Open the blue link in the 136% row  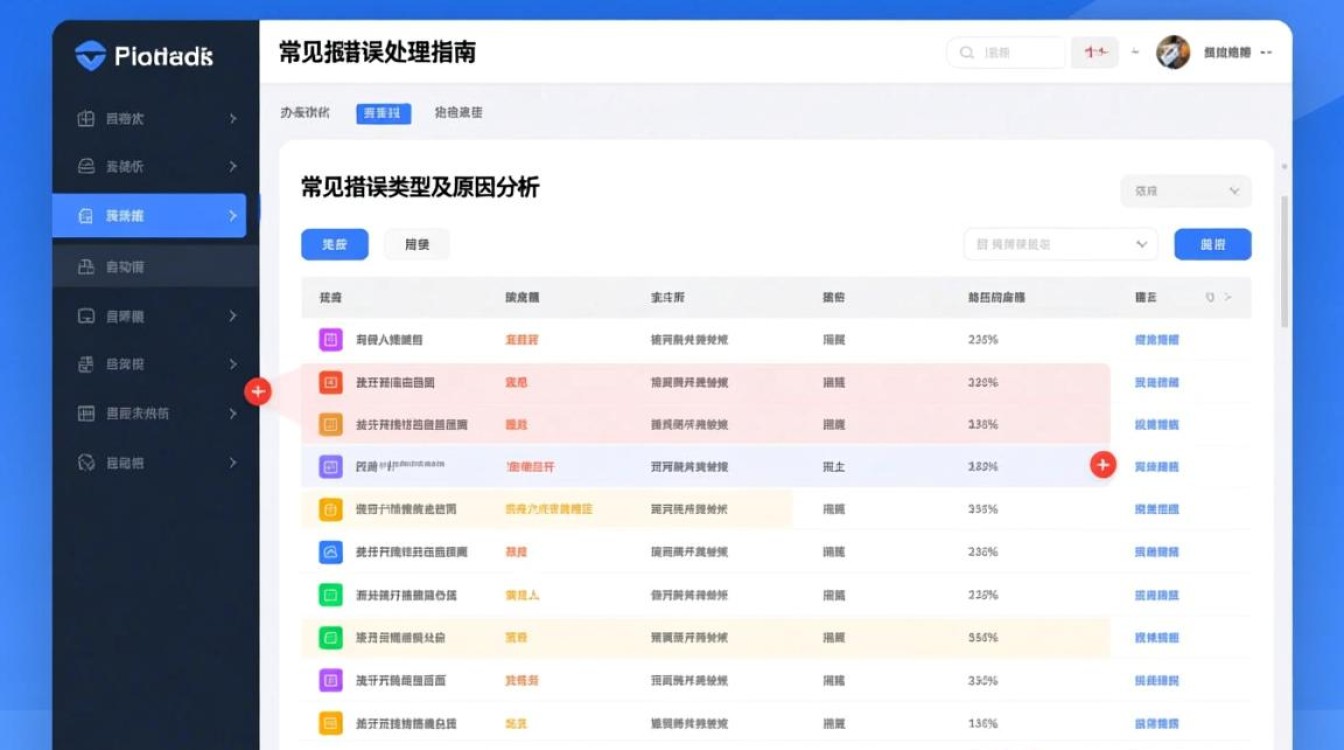pos(1157,723)
